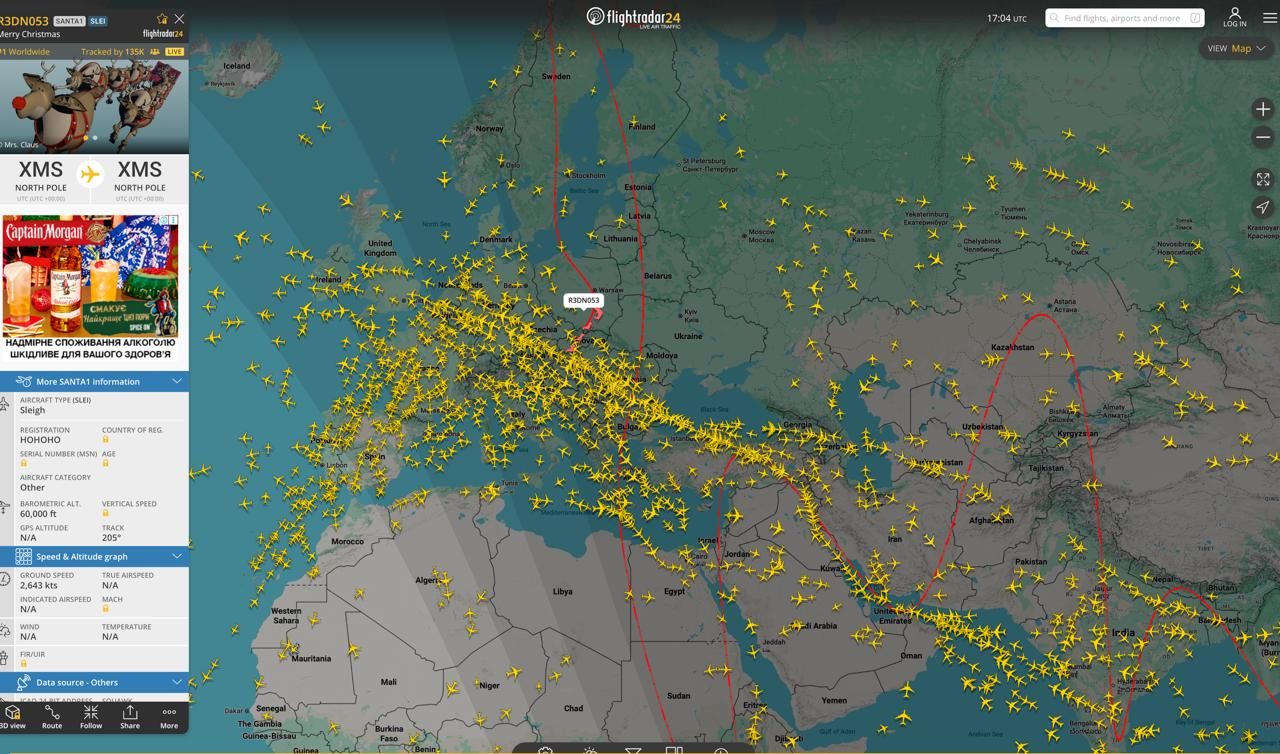This screenshot has width=1280, height=754.
Task: Expand the Speed & Altitude graph section
Action: pyautogui.click(x=176, y=556)
